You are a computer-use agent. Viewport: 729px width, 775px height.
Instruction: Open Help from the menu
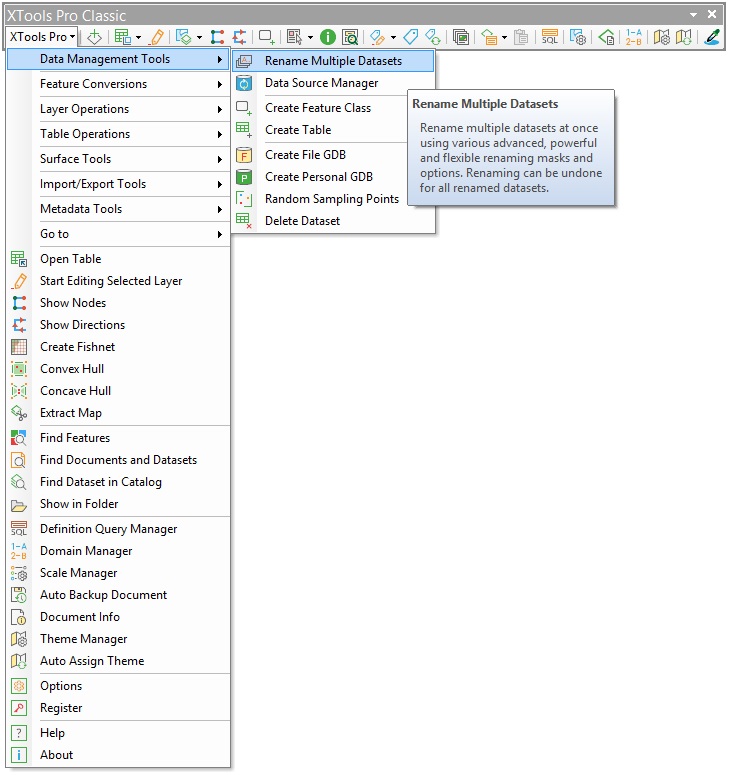click(x=119, y=733)
